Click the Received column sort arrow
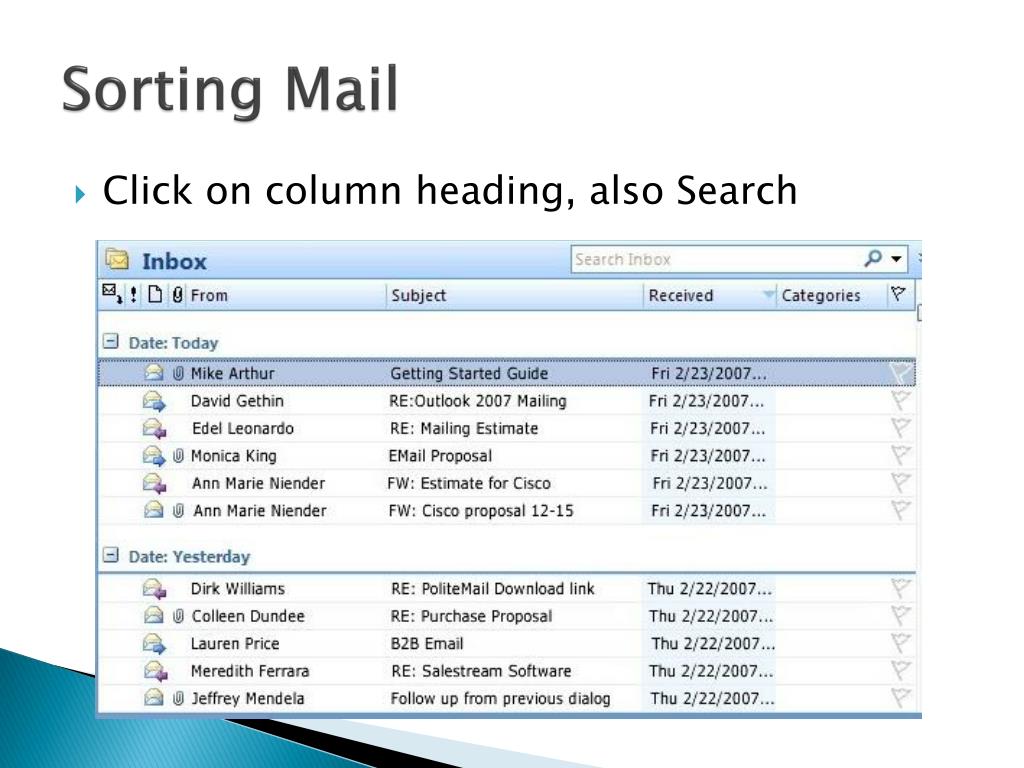 click(768, 295)
